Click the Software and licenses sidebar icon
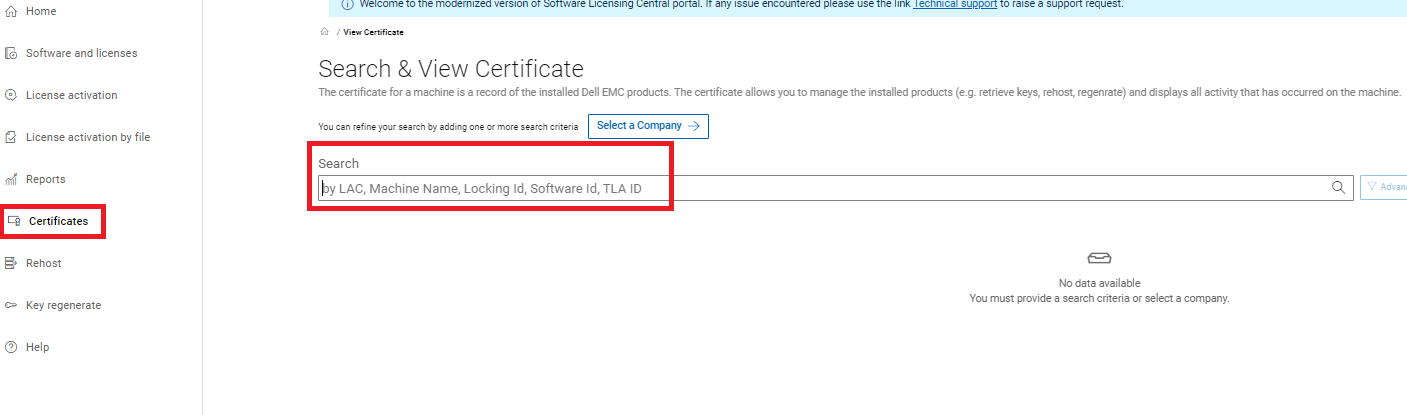This screenshot has width=1407, height=415. tap(11, 53)
